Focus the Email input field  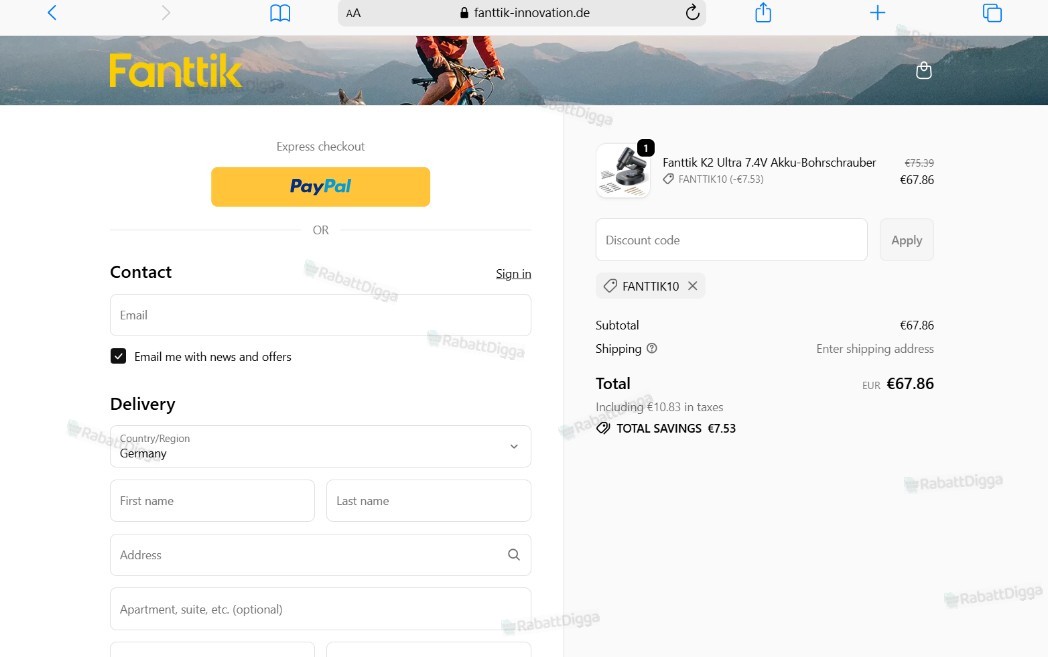tap(320, 315)
